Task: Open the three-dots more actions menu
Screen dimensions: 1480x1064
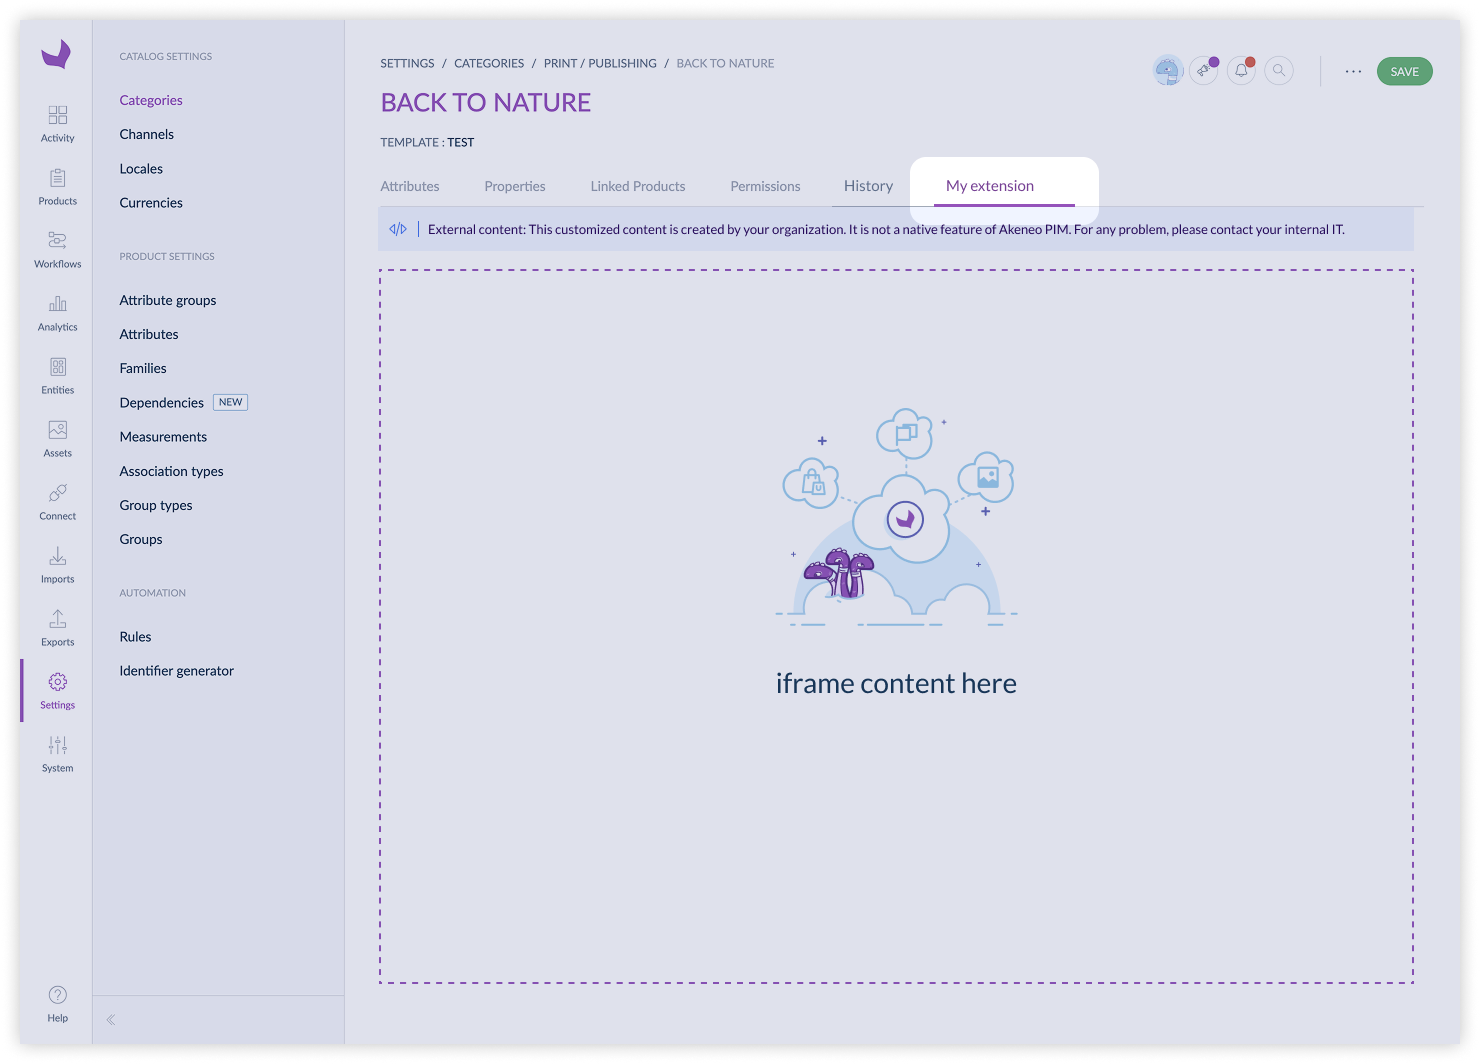Action: click(x=1353, y=71)
